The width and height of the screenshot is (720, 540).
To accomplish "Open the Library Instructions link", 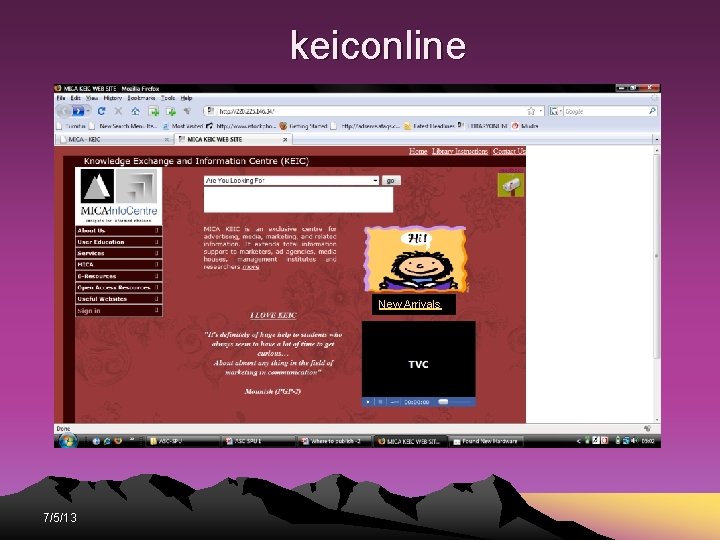I will click(460, 151).
